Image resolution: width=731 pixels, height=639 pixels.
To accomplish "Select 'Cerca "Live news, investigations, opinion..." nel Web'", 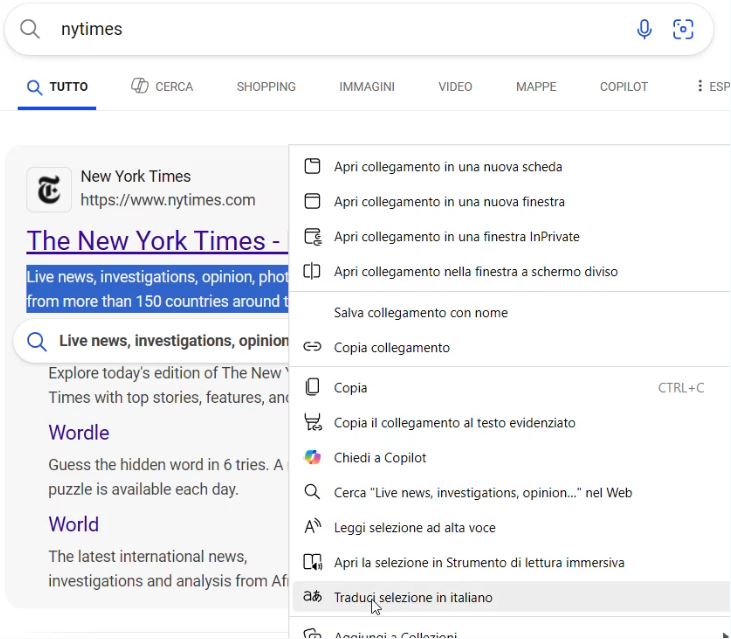I will [511, 492].
